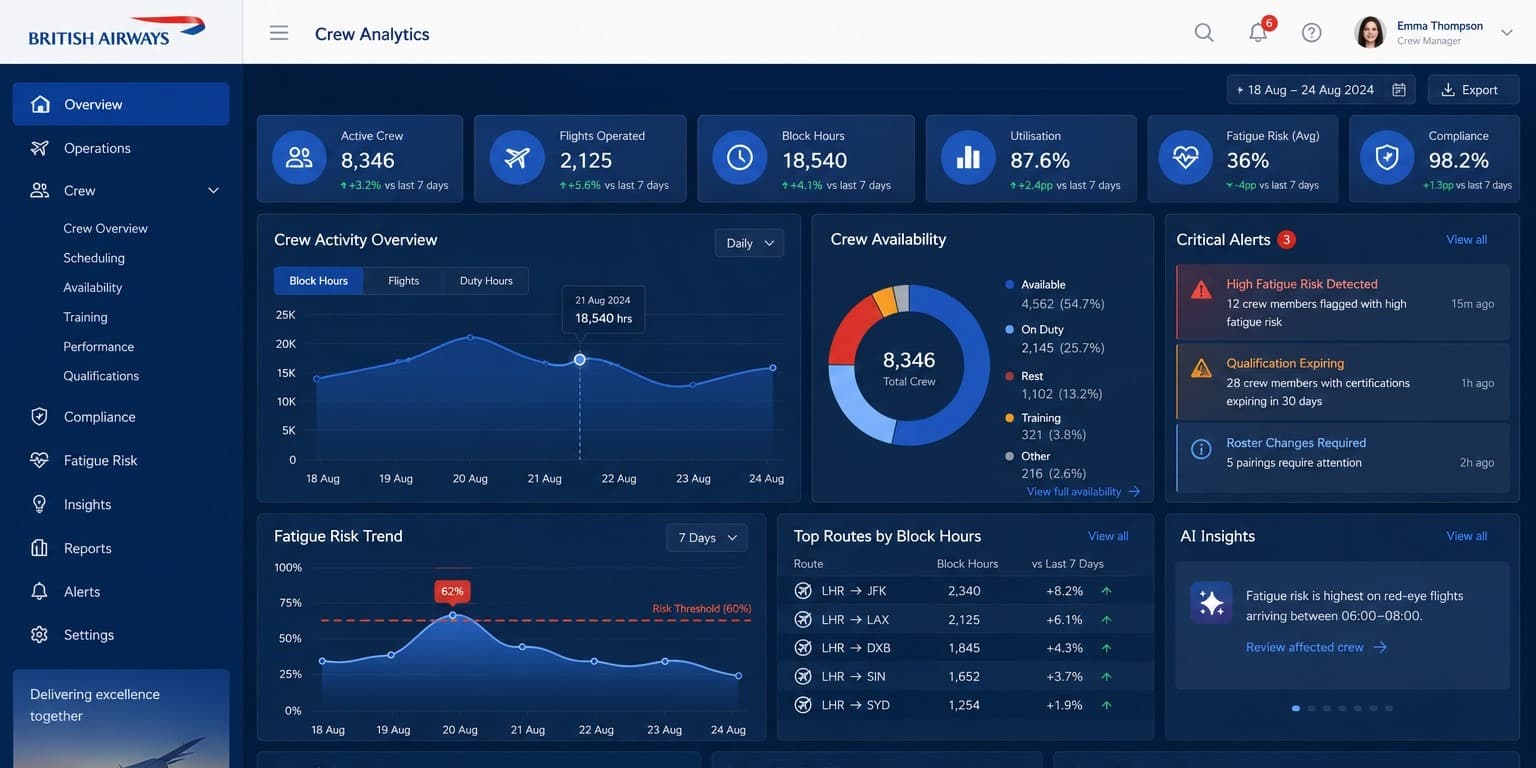View all AI Insights
Image resolution: width=1536 pixels, height=768 pixels.
click(1466, 536)
